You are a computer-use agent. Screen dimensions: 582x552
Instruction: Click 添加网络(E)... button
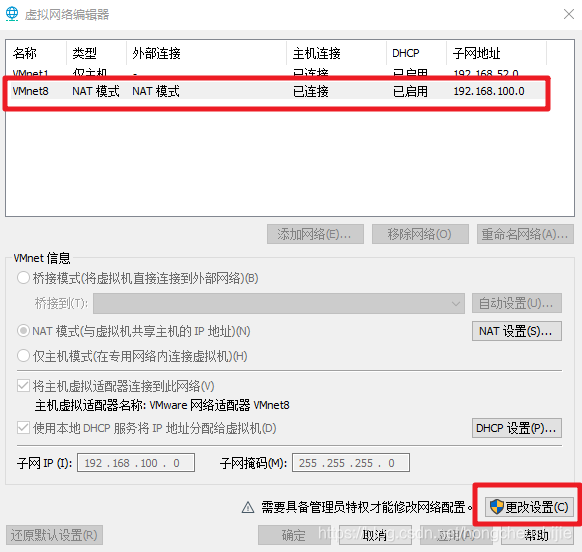click(315, 234)
